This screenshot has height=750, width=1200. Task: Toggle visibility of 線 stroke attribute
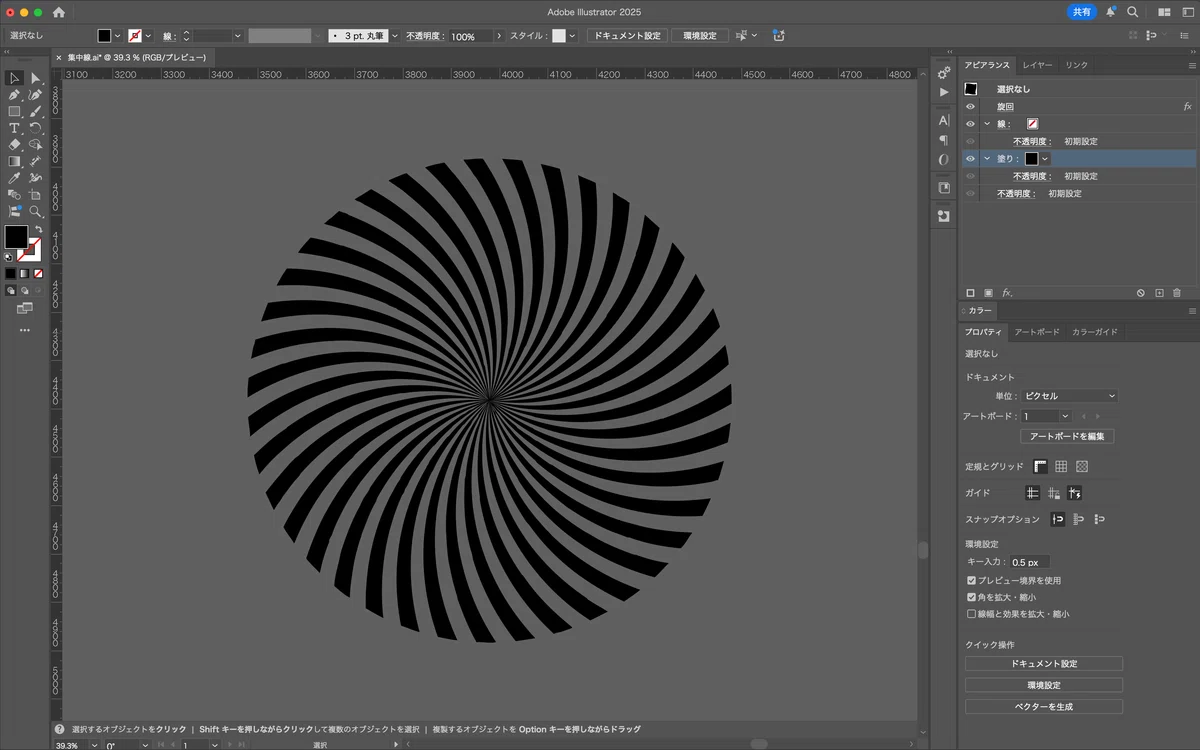coord(970,124)
